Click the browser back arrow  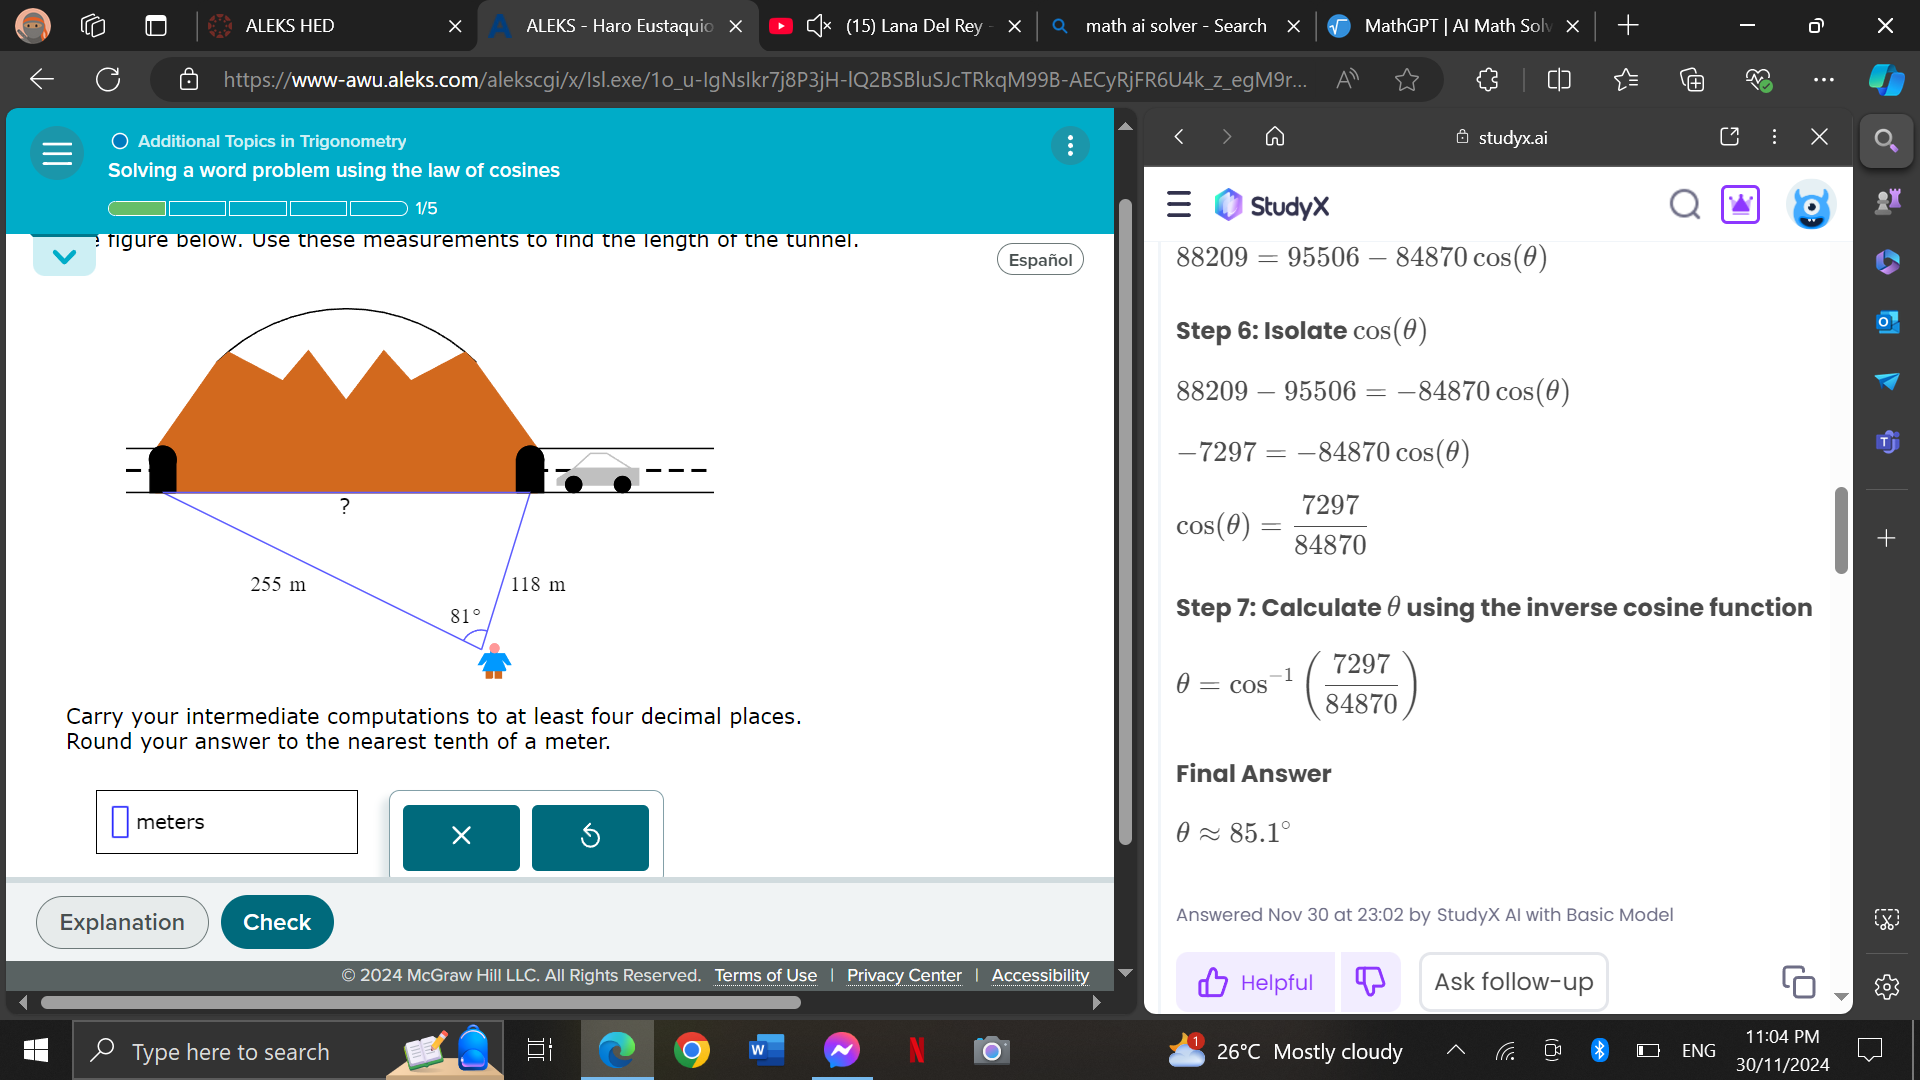[42, 80]
